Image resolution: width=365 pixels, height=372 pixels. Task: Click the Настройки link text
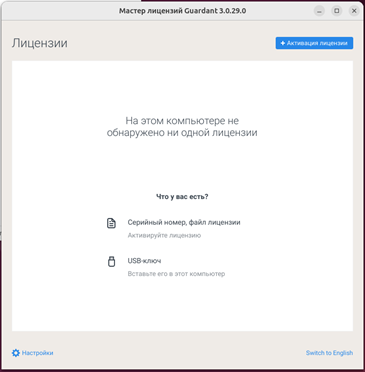pyautogui.click(x=38, y=353)
